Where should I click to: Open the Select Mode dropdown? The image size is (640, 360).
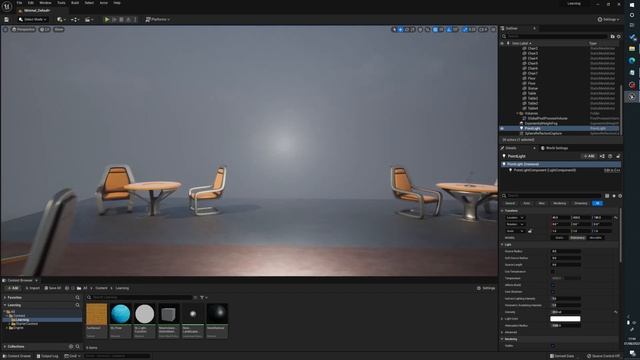pyautogui.click(x=33, y=19)
